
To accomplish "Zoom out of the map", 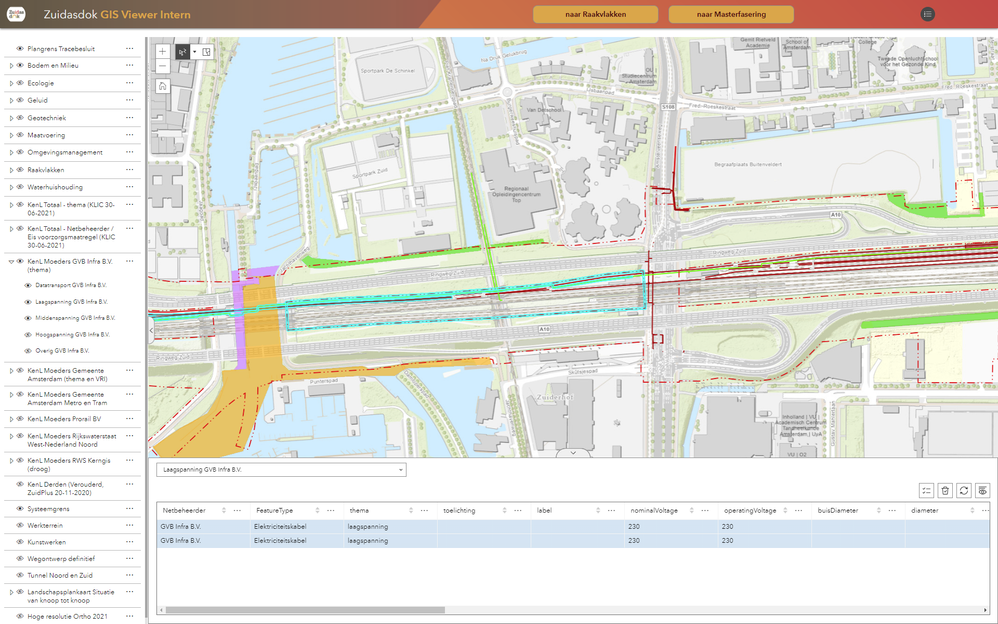I will [x=162, y=66].
